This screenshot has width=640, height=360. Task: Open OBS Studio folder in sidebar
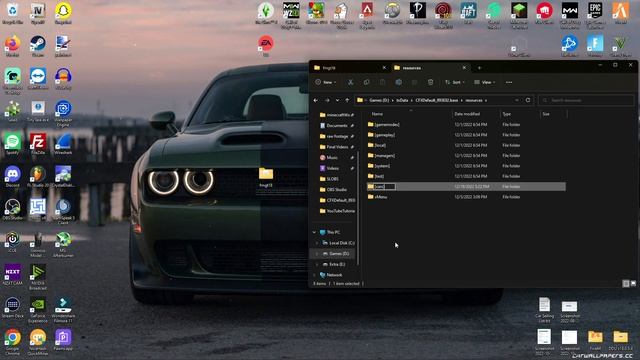(336, 189)
